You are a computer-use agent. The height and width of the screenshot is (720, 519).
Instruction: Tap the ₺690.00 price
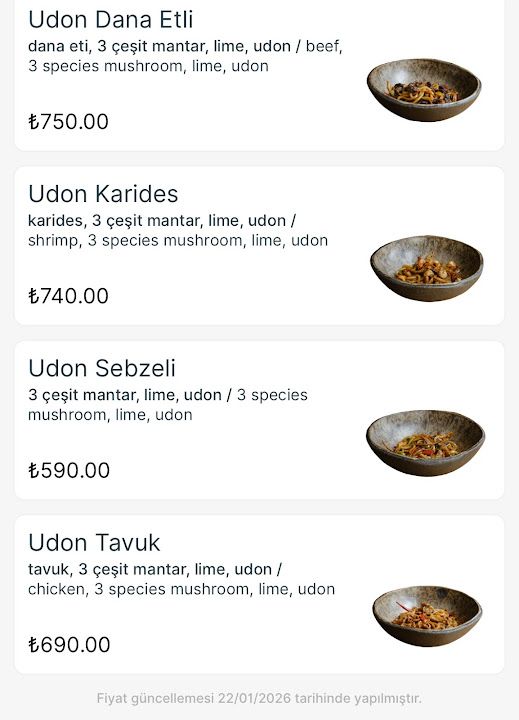[69, 645]
